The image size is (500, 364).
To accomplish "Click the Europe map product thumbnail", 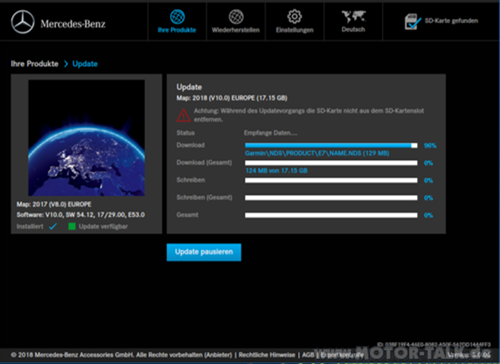I will [x=86, y=138].
